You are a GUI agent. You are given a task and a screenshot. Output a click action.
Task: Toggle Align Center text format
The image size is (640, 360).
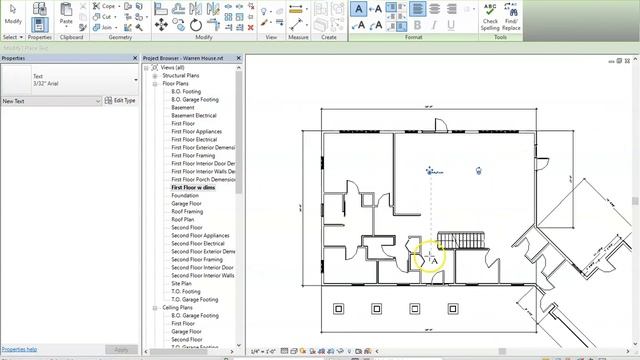point(435,9)
